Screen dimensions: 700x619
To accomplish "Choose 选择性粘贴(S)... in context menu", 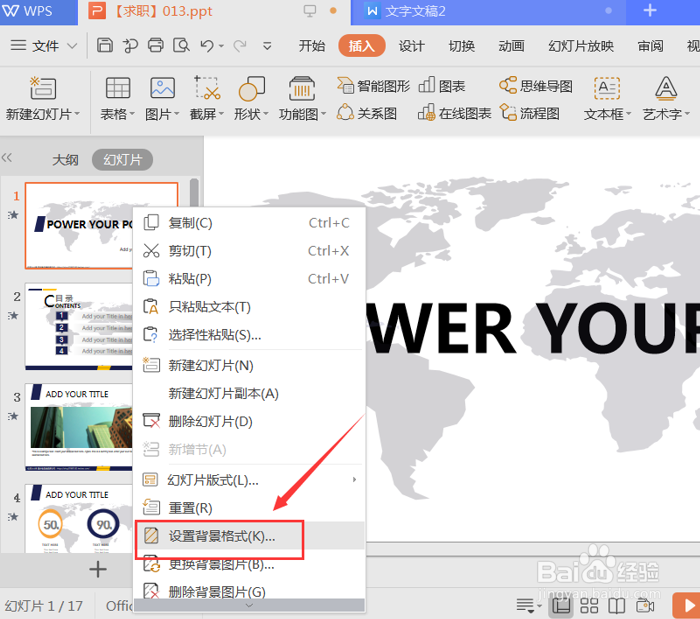I will [x=249, y=335].
